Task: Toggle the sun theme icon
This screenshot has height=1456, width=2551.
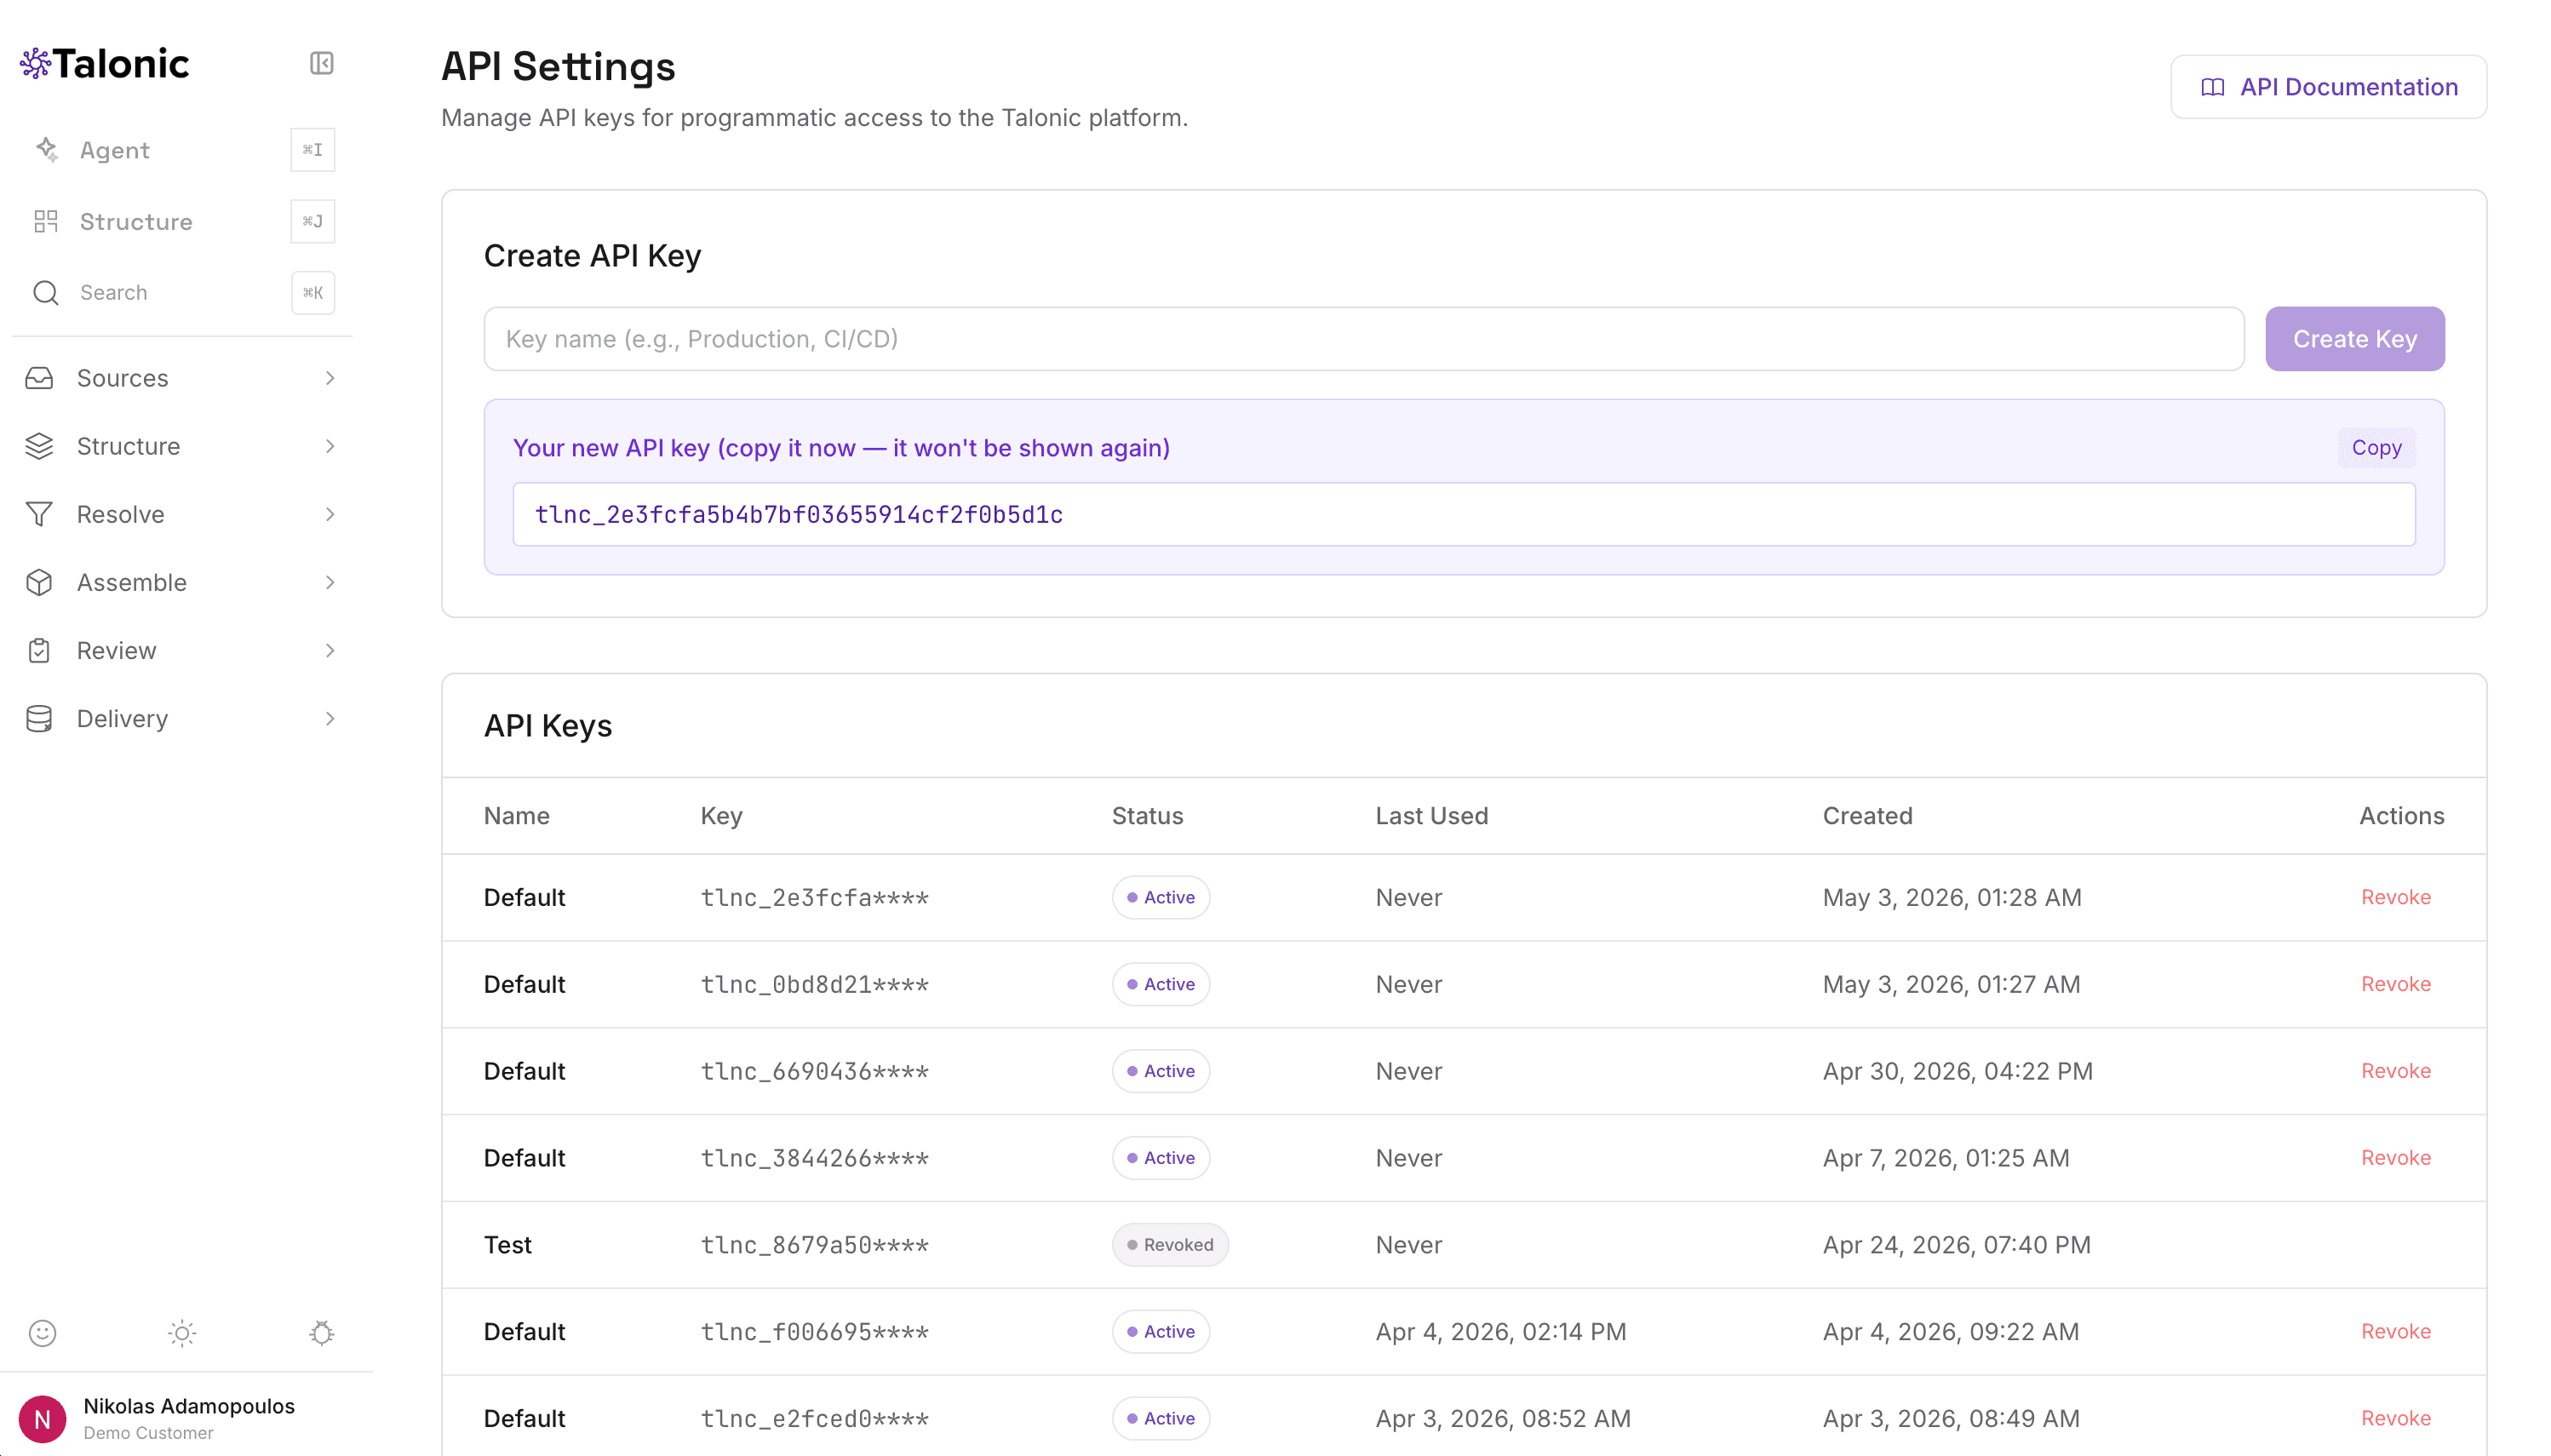Action: tap(182, 1332)
